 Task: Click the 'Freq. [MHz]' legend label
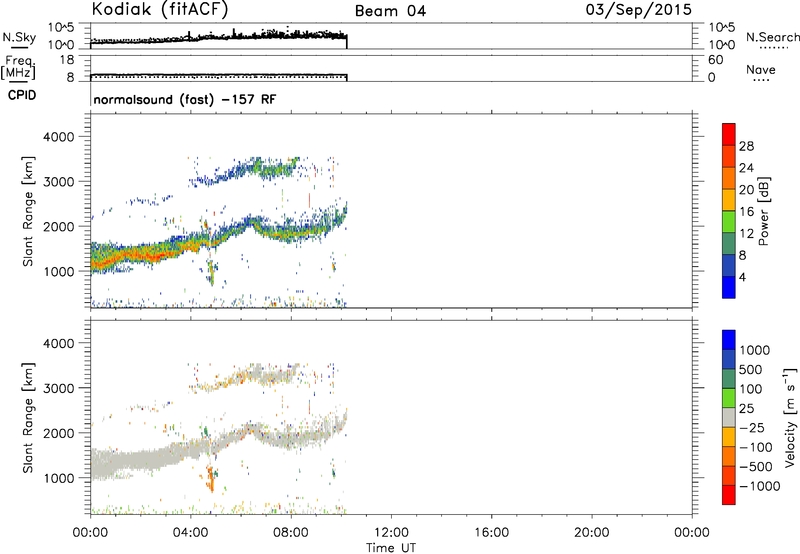(x=18, y=67)
